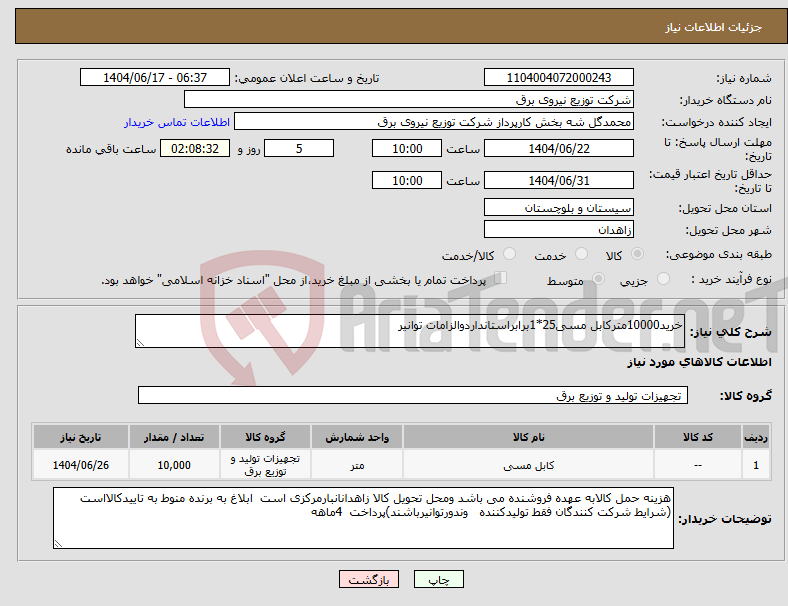Click the واحد شمارش column header
Screen dimensions: 788x606
click(x=357, y=437)
